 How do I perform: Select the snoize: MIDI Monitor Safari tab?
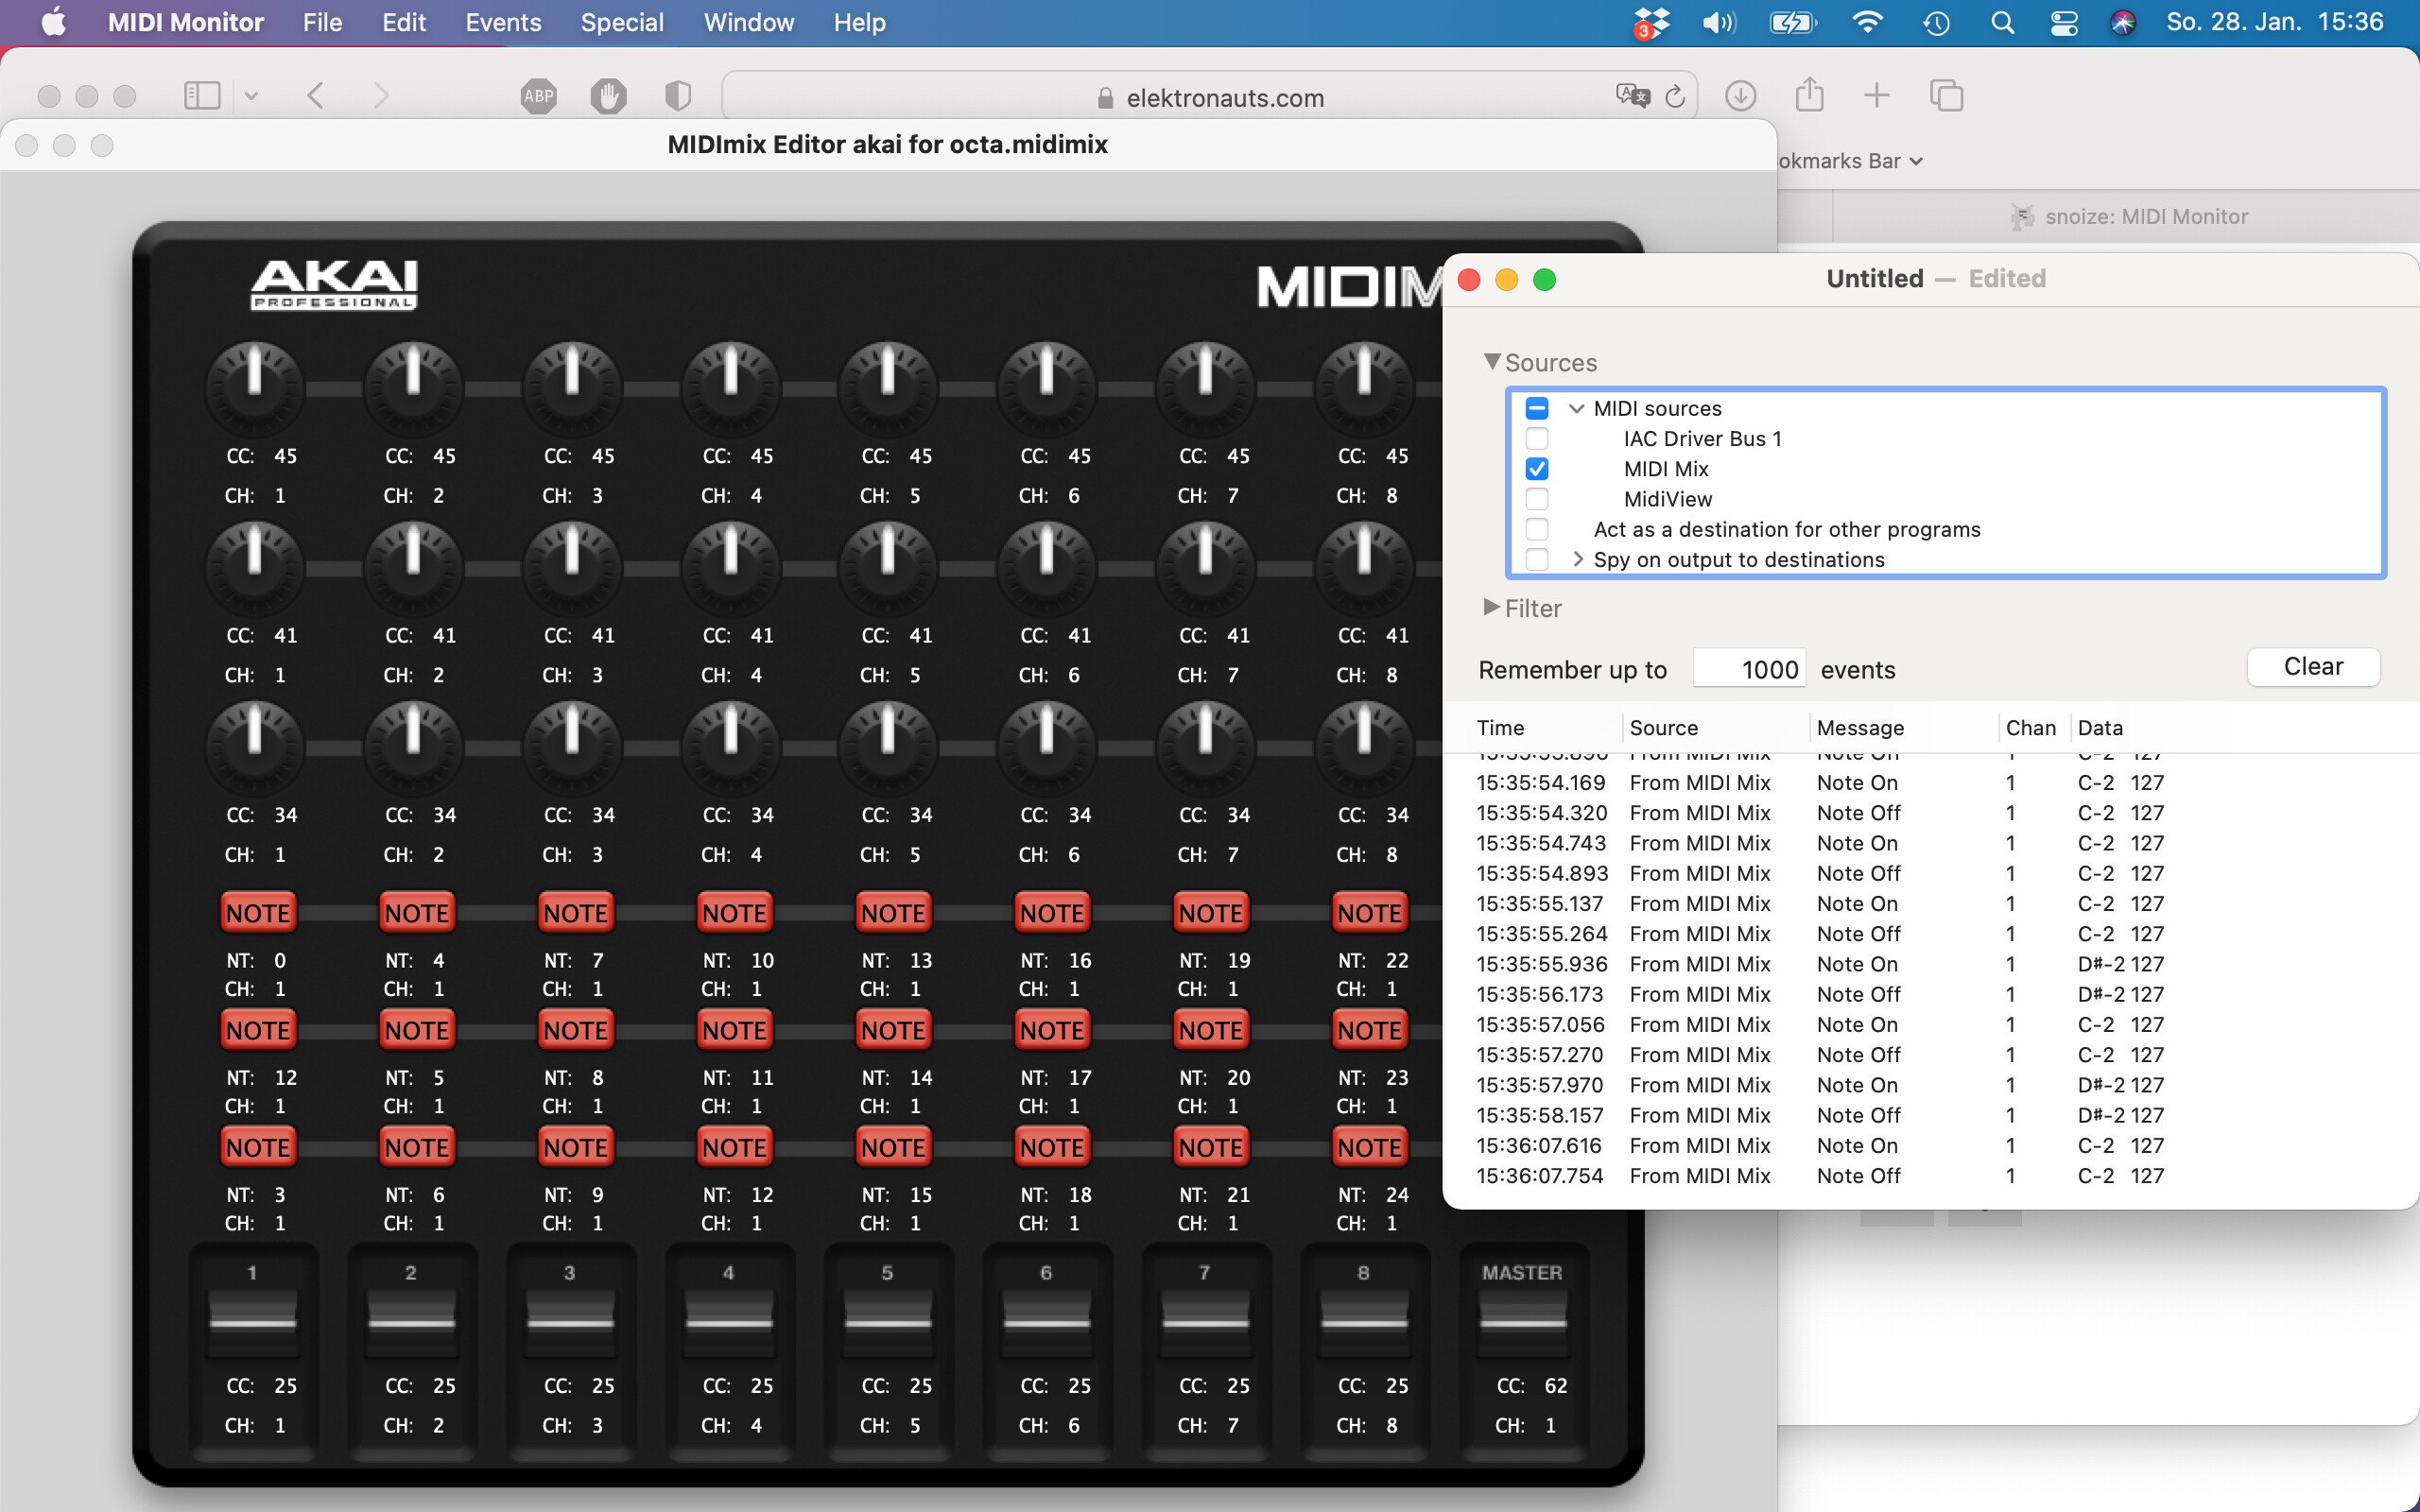point(2126,216)
